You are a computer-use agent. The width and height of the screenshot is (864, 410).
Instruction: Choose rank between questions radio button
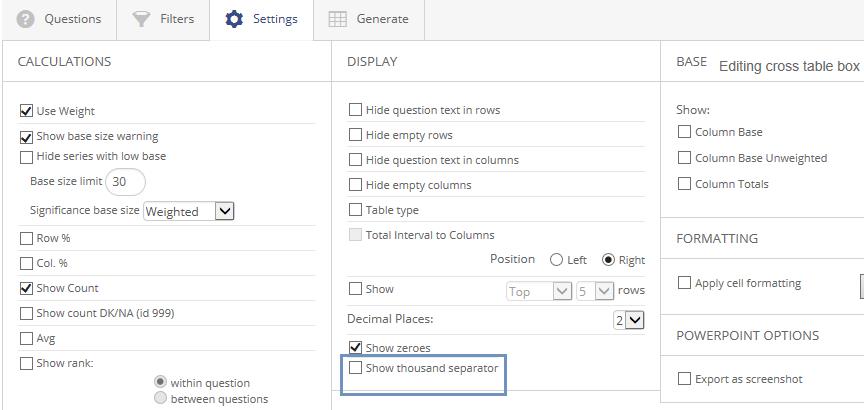point(160,399)
